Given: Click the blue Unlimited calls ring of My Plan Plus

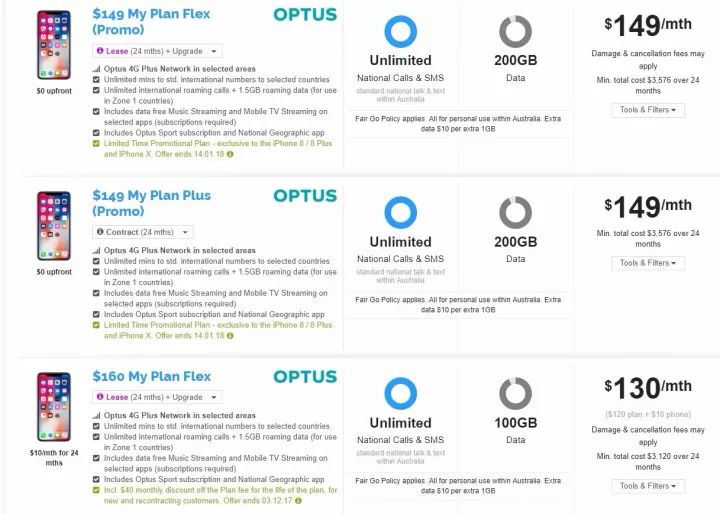Looking at the screenshot, I should (400, 212).
